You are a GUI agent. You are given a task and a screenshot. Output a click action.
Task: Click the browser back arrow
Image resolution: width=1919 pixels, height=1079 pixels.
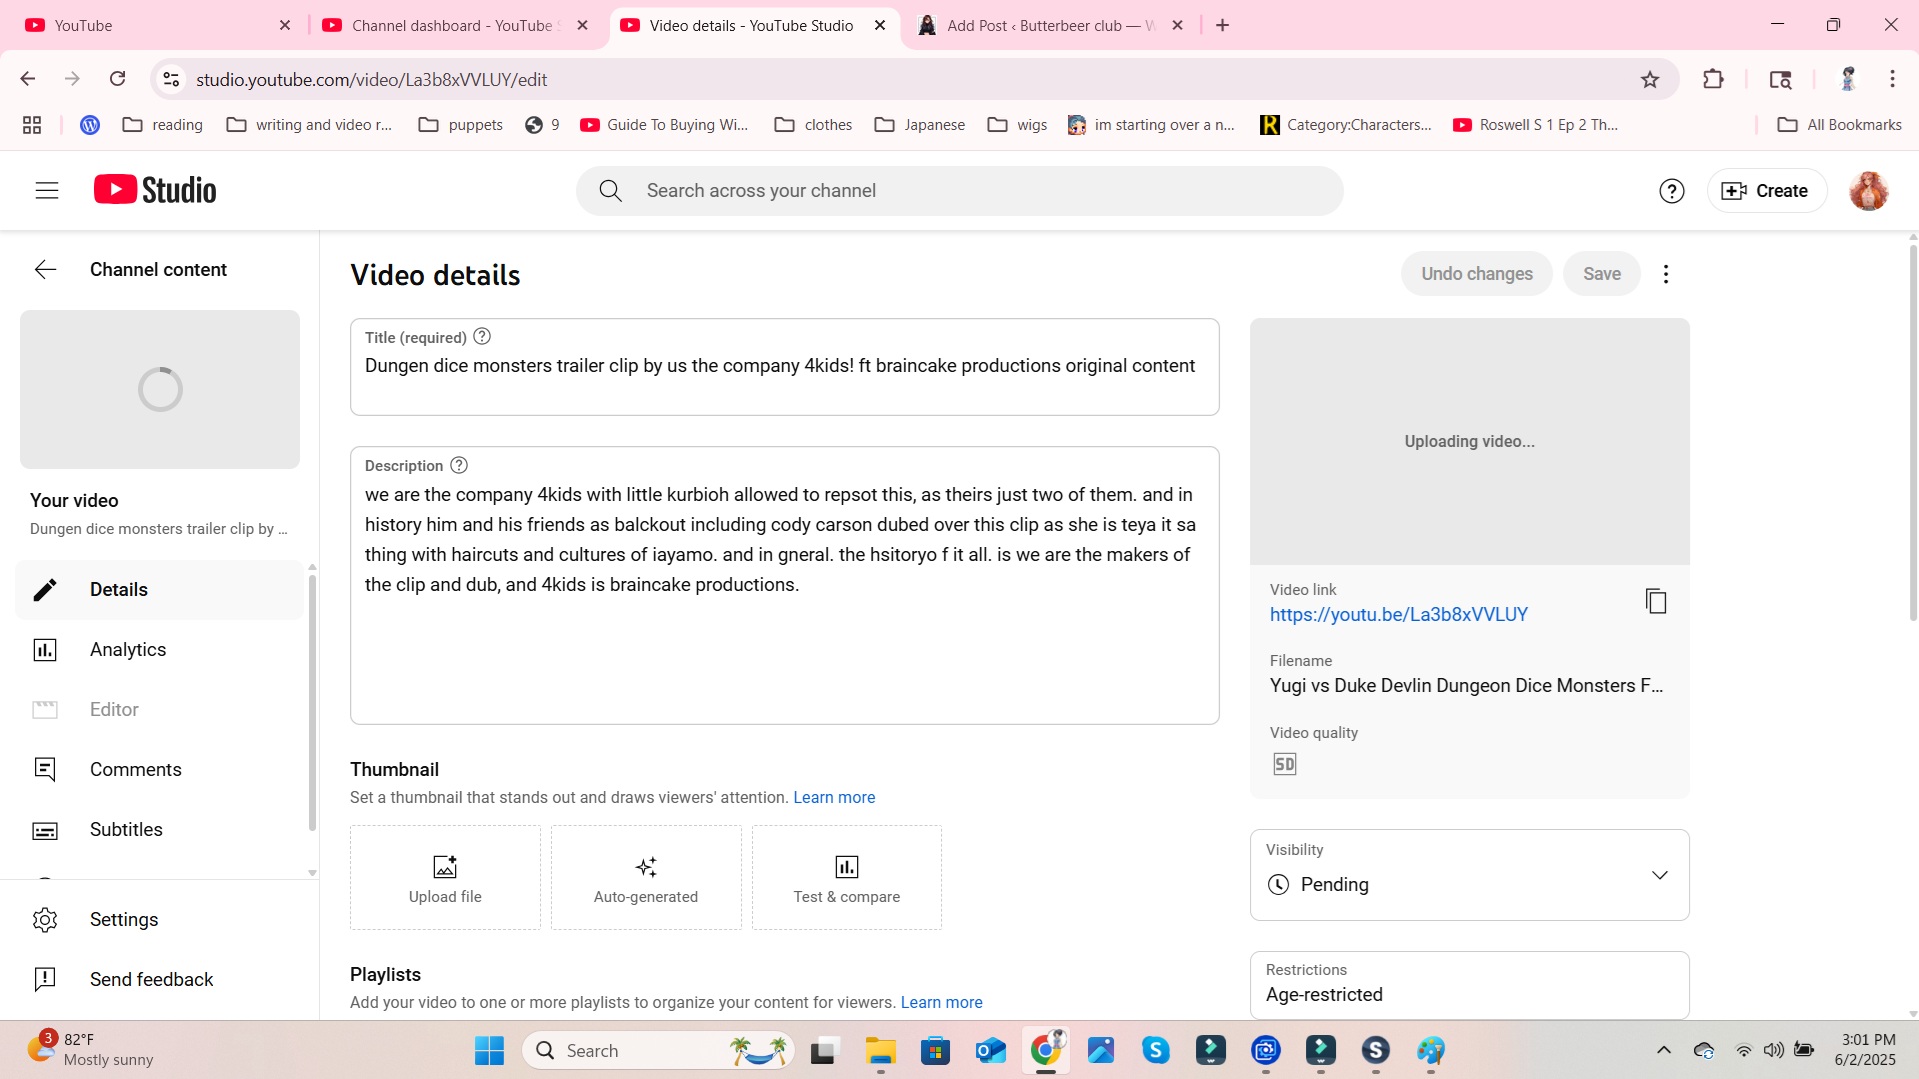pos(28,79)
